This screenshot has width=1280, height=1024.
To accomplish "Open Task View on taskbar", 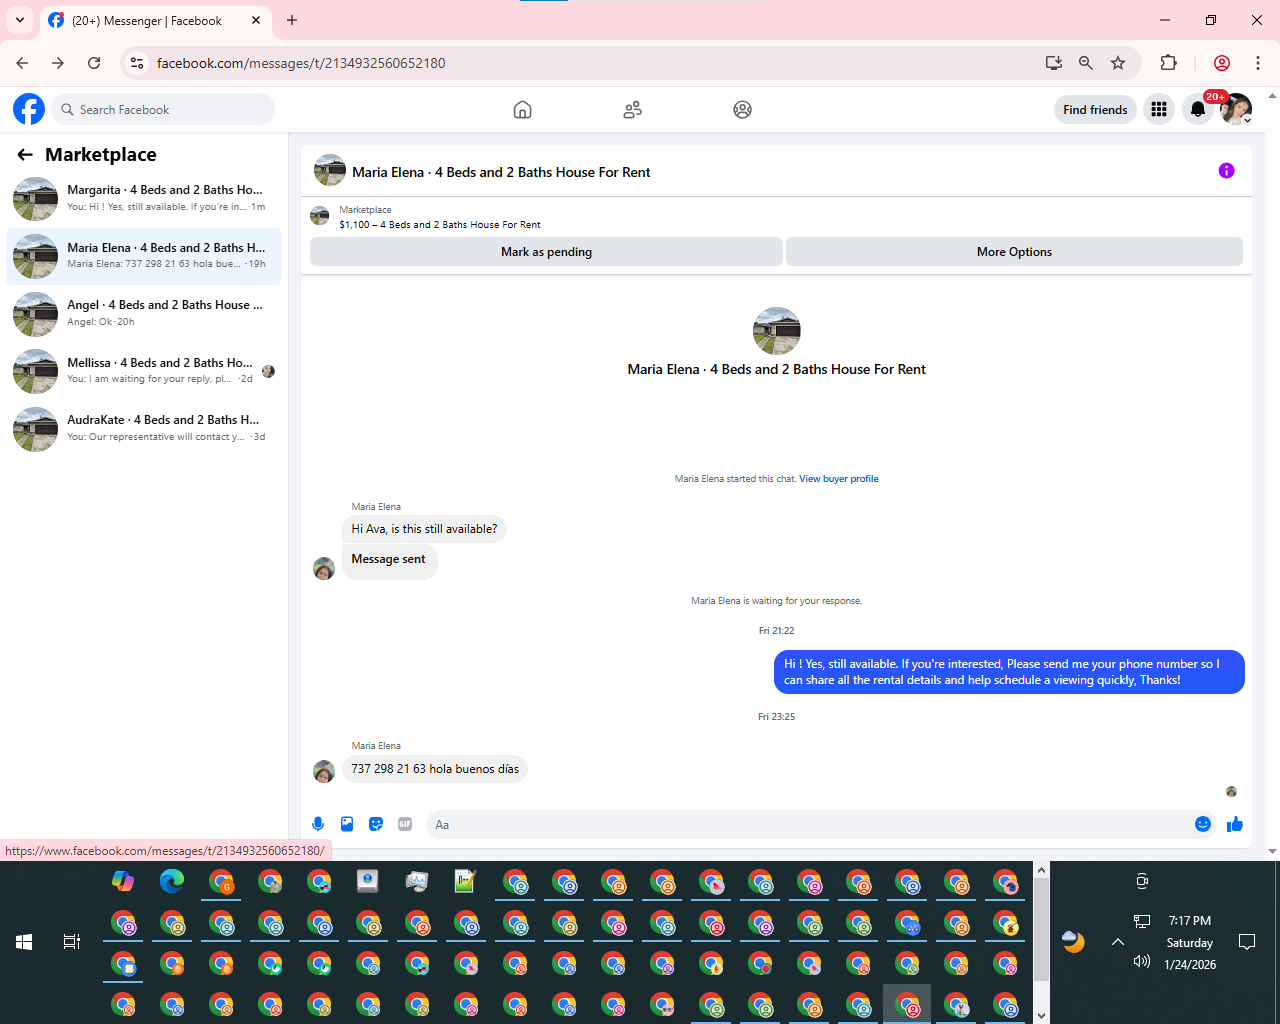I will (x=72, y=942).
